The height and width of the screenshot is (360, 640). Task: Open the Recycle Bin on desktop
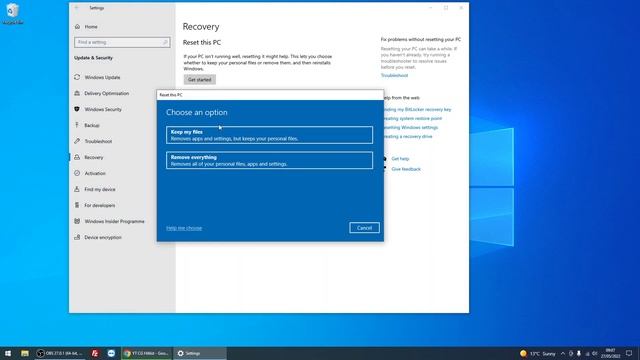click(x=13, y=13)
